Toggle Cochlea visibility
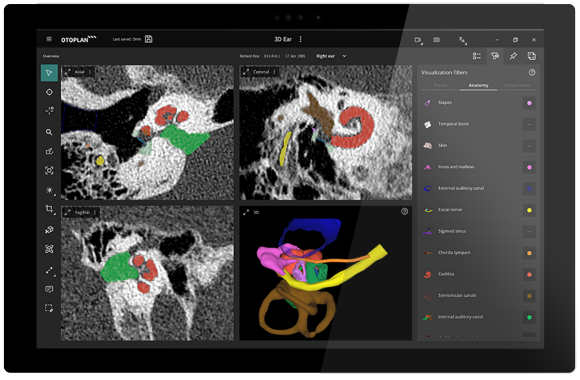 (529, 275)
